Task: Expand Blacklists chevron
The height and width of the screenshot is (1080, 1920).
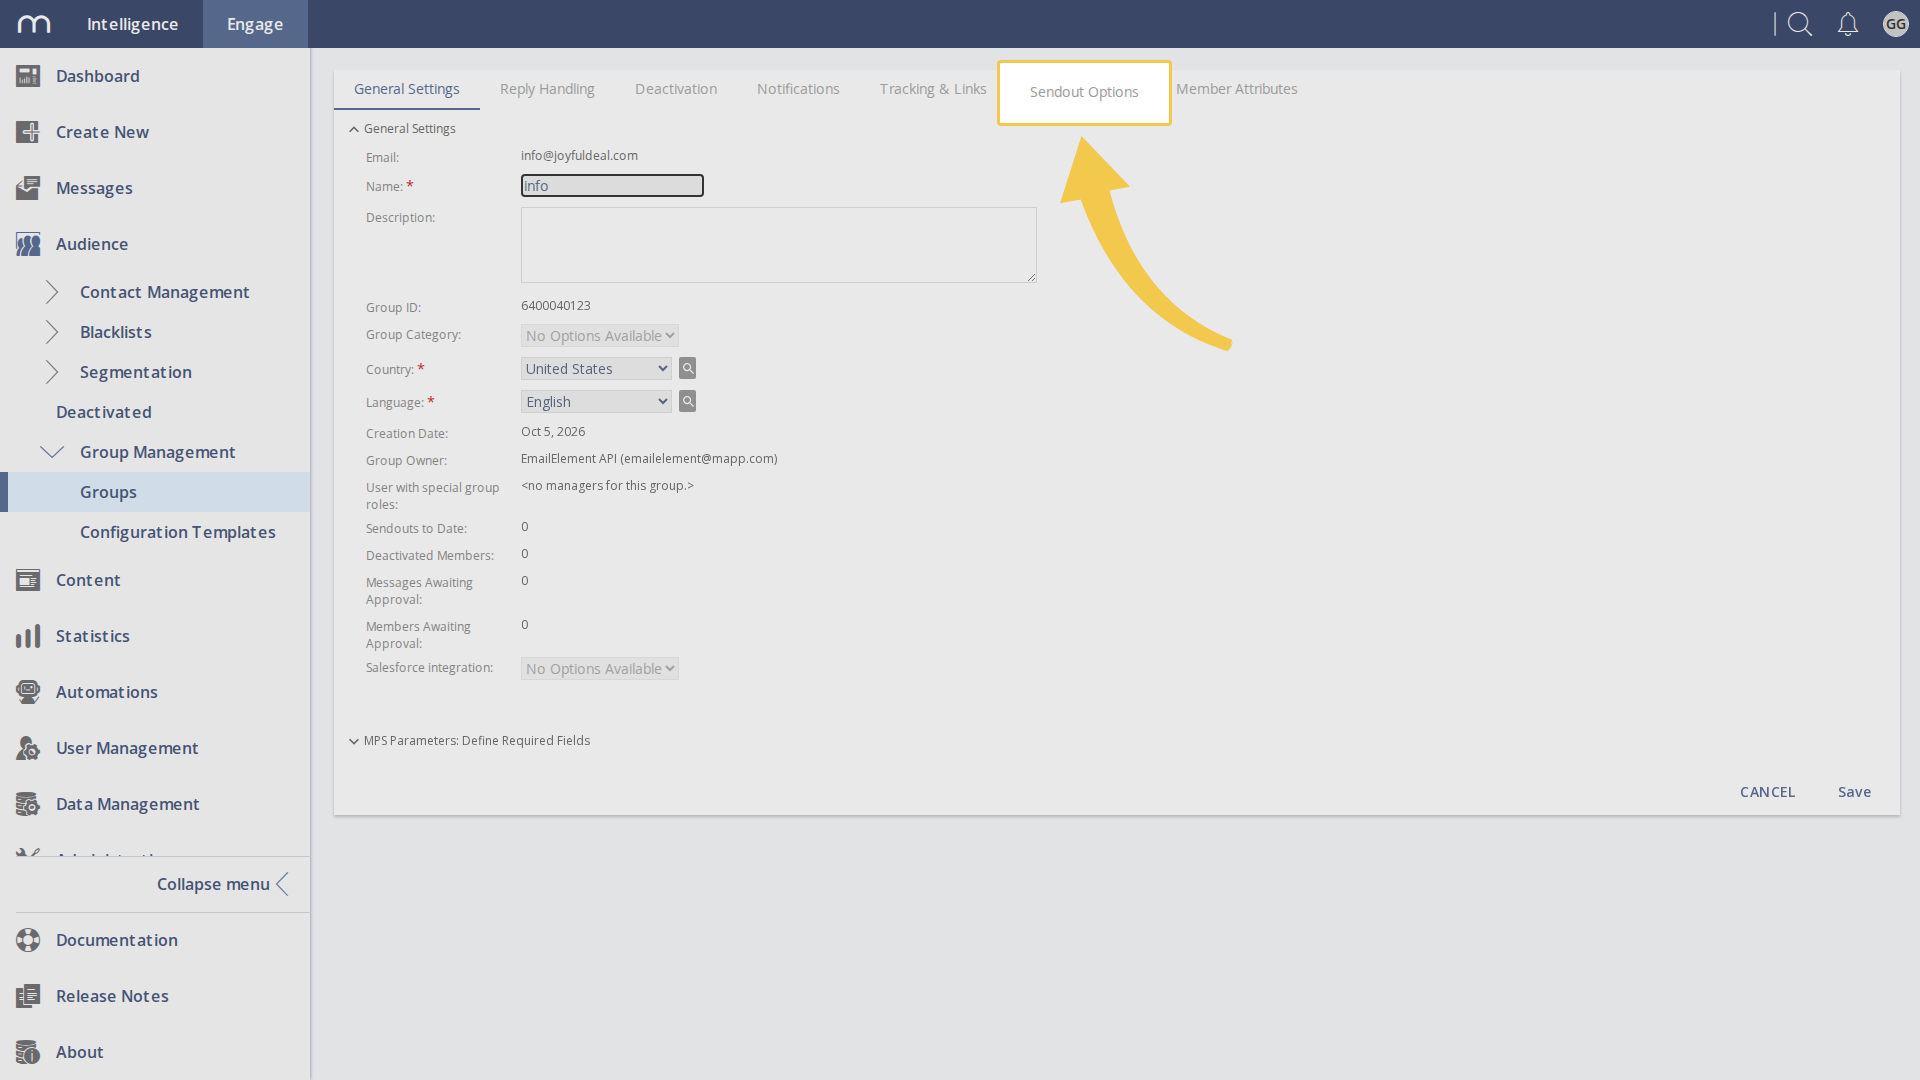Action: (52, 332)
